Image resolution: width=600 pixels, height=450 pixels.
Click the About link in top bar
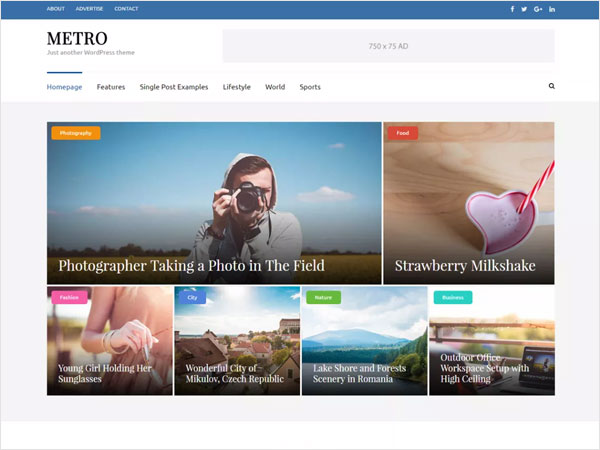click(56, 9)
